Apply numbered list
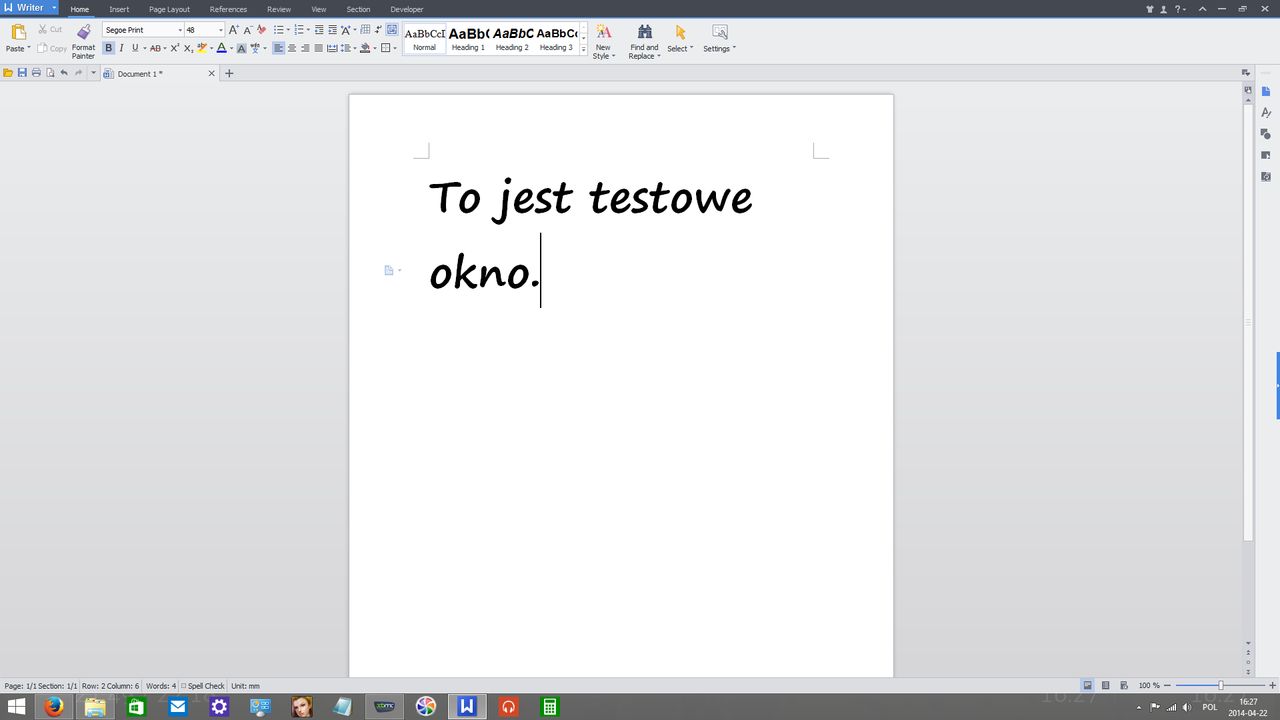1280x720 pixels. (x=298, y=30)
